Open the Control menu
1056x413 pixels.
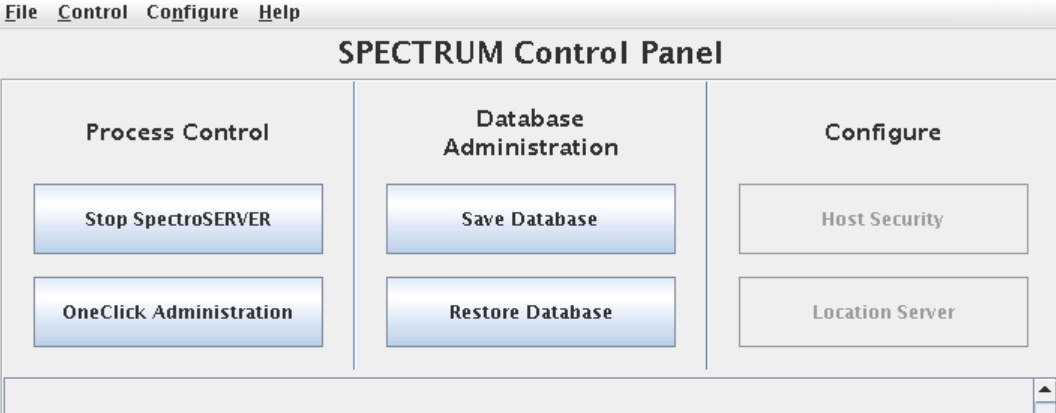click(x=93, y=14)
